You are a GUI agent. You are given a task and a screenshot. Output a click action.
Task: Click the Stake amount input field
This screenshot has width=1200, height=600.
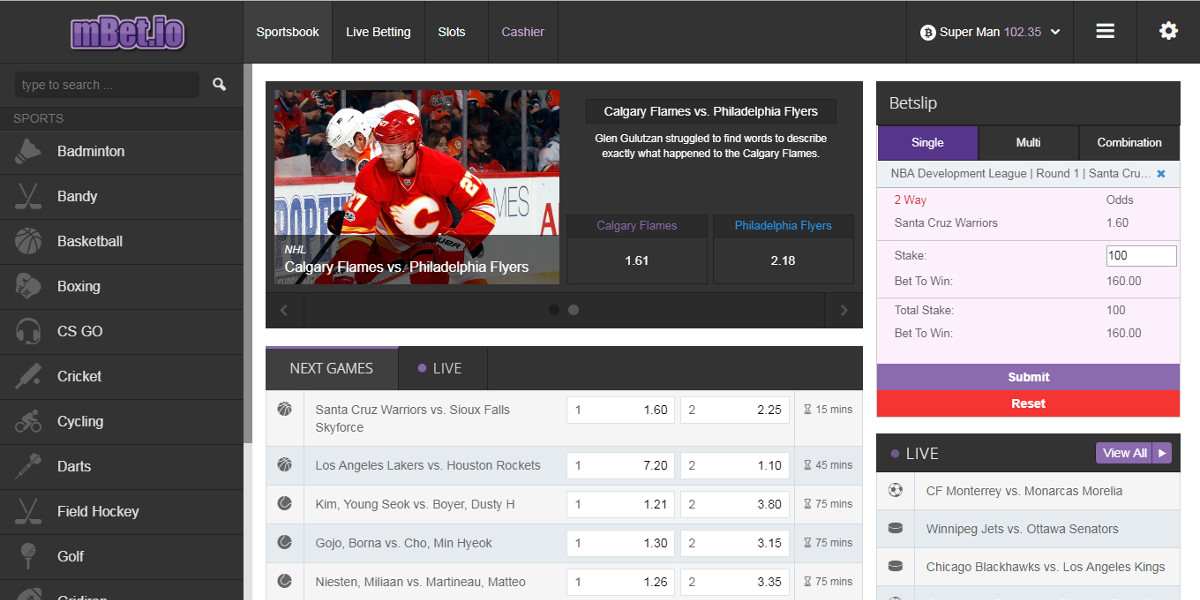click(x=1141, y=256)
